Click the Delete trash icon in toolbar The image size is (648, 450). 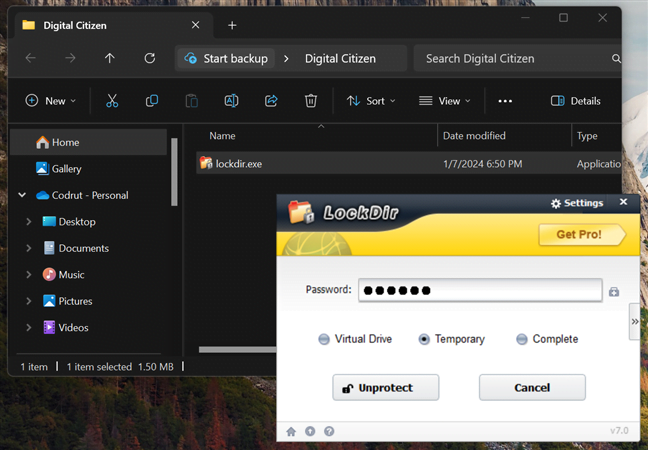click(x=311, y=101)
